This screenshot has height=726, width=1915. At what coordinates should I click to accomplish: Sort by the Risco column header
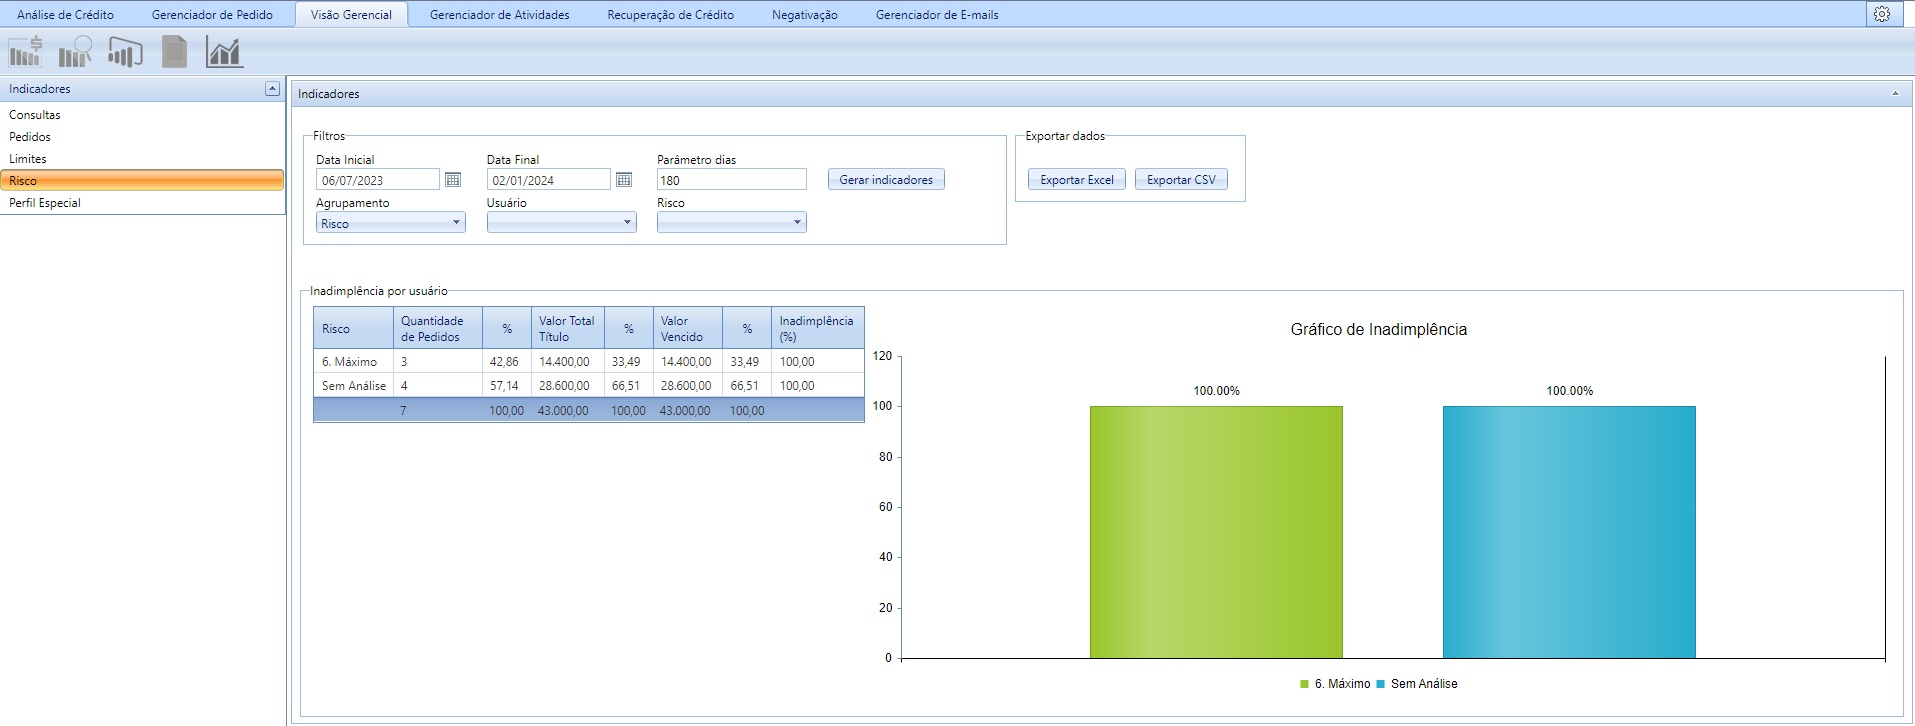click(353, 328)
